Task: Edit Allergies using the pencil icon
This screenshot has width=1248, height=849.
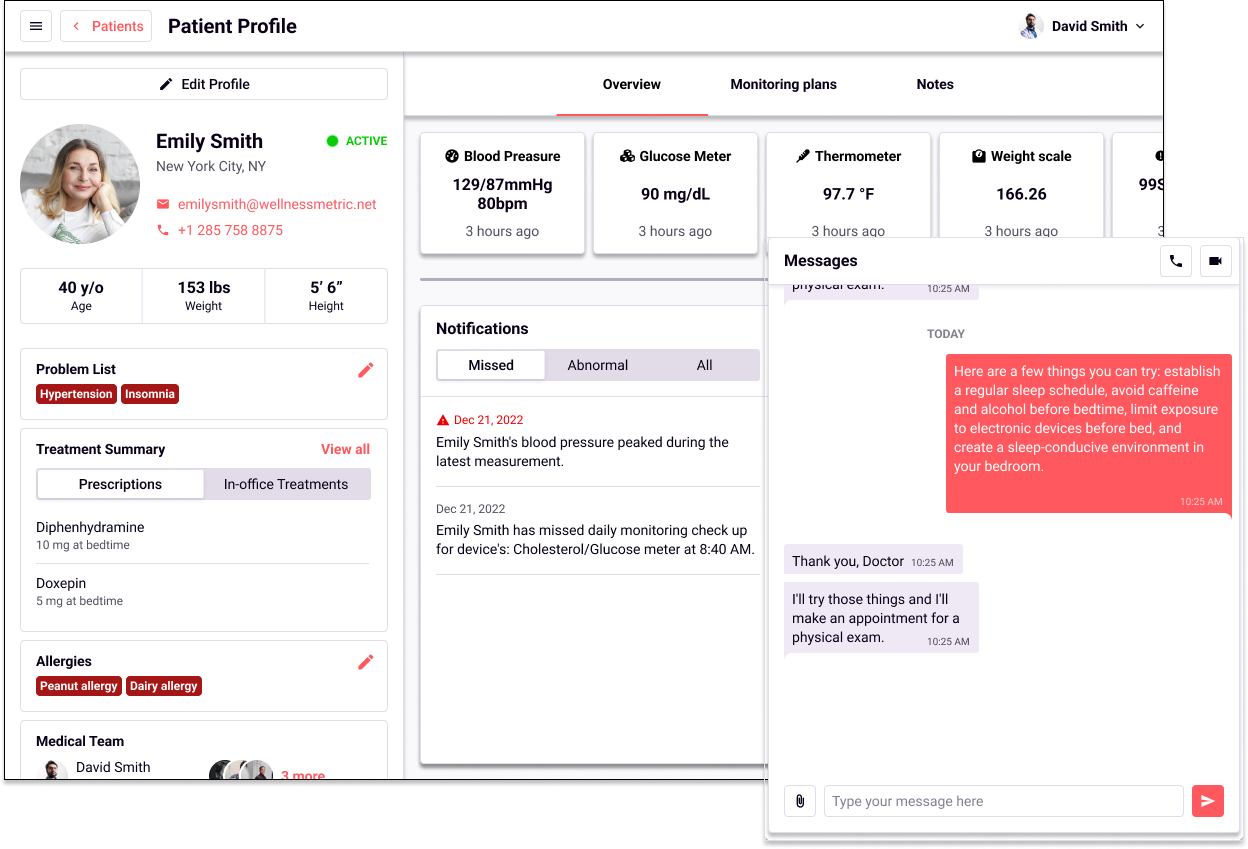Action: coord(366,662)
